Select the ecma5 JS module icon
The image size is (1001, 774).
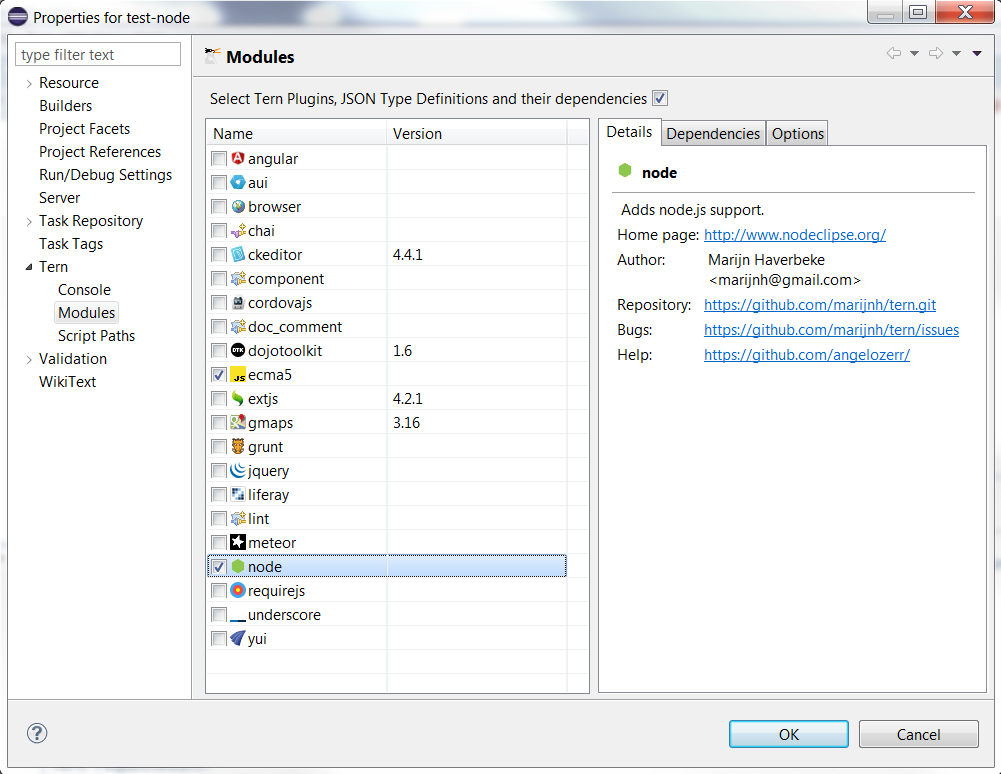click(x=237, y=374)
